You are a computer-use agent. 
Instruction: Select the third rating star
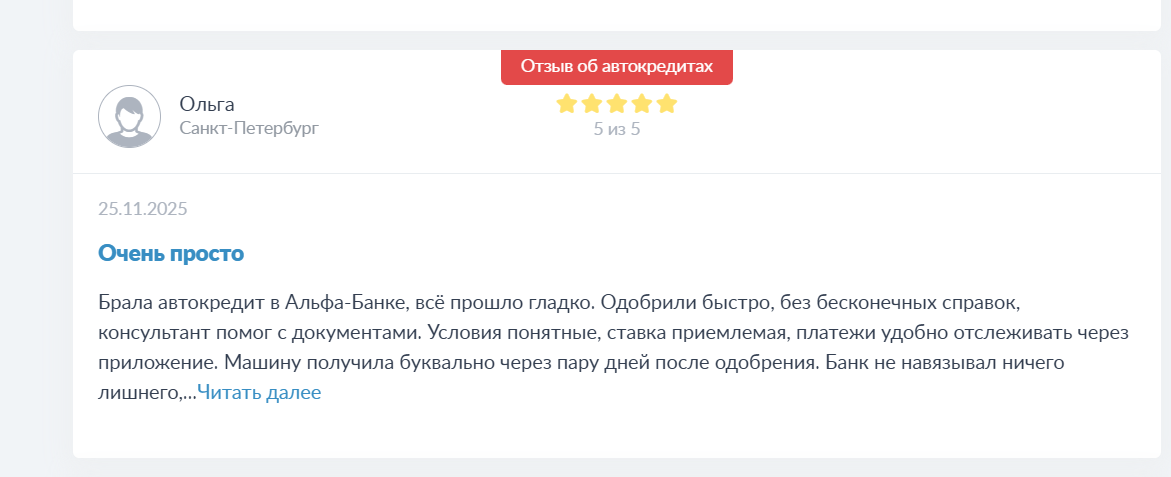coord(617,104)
